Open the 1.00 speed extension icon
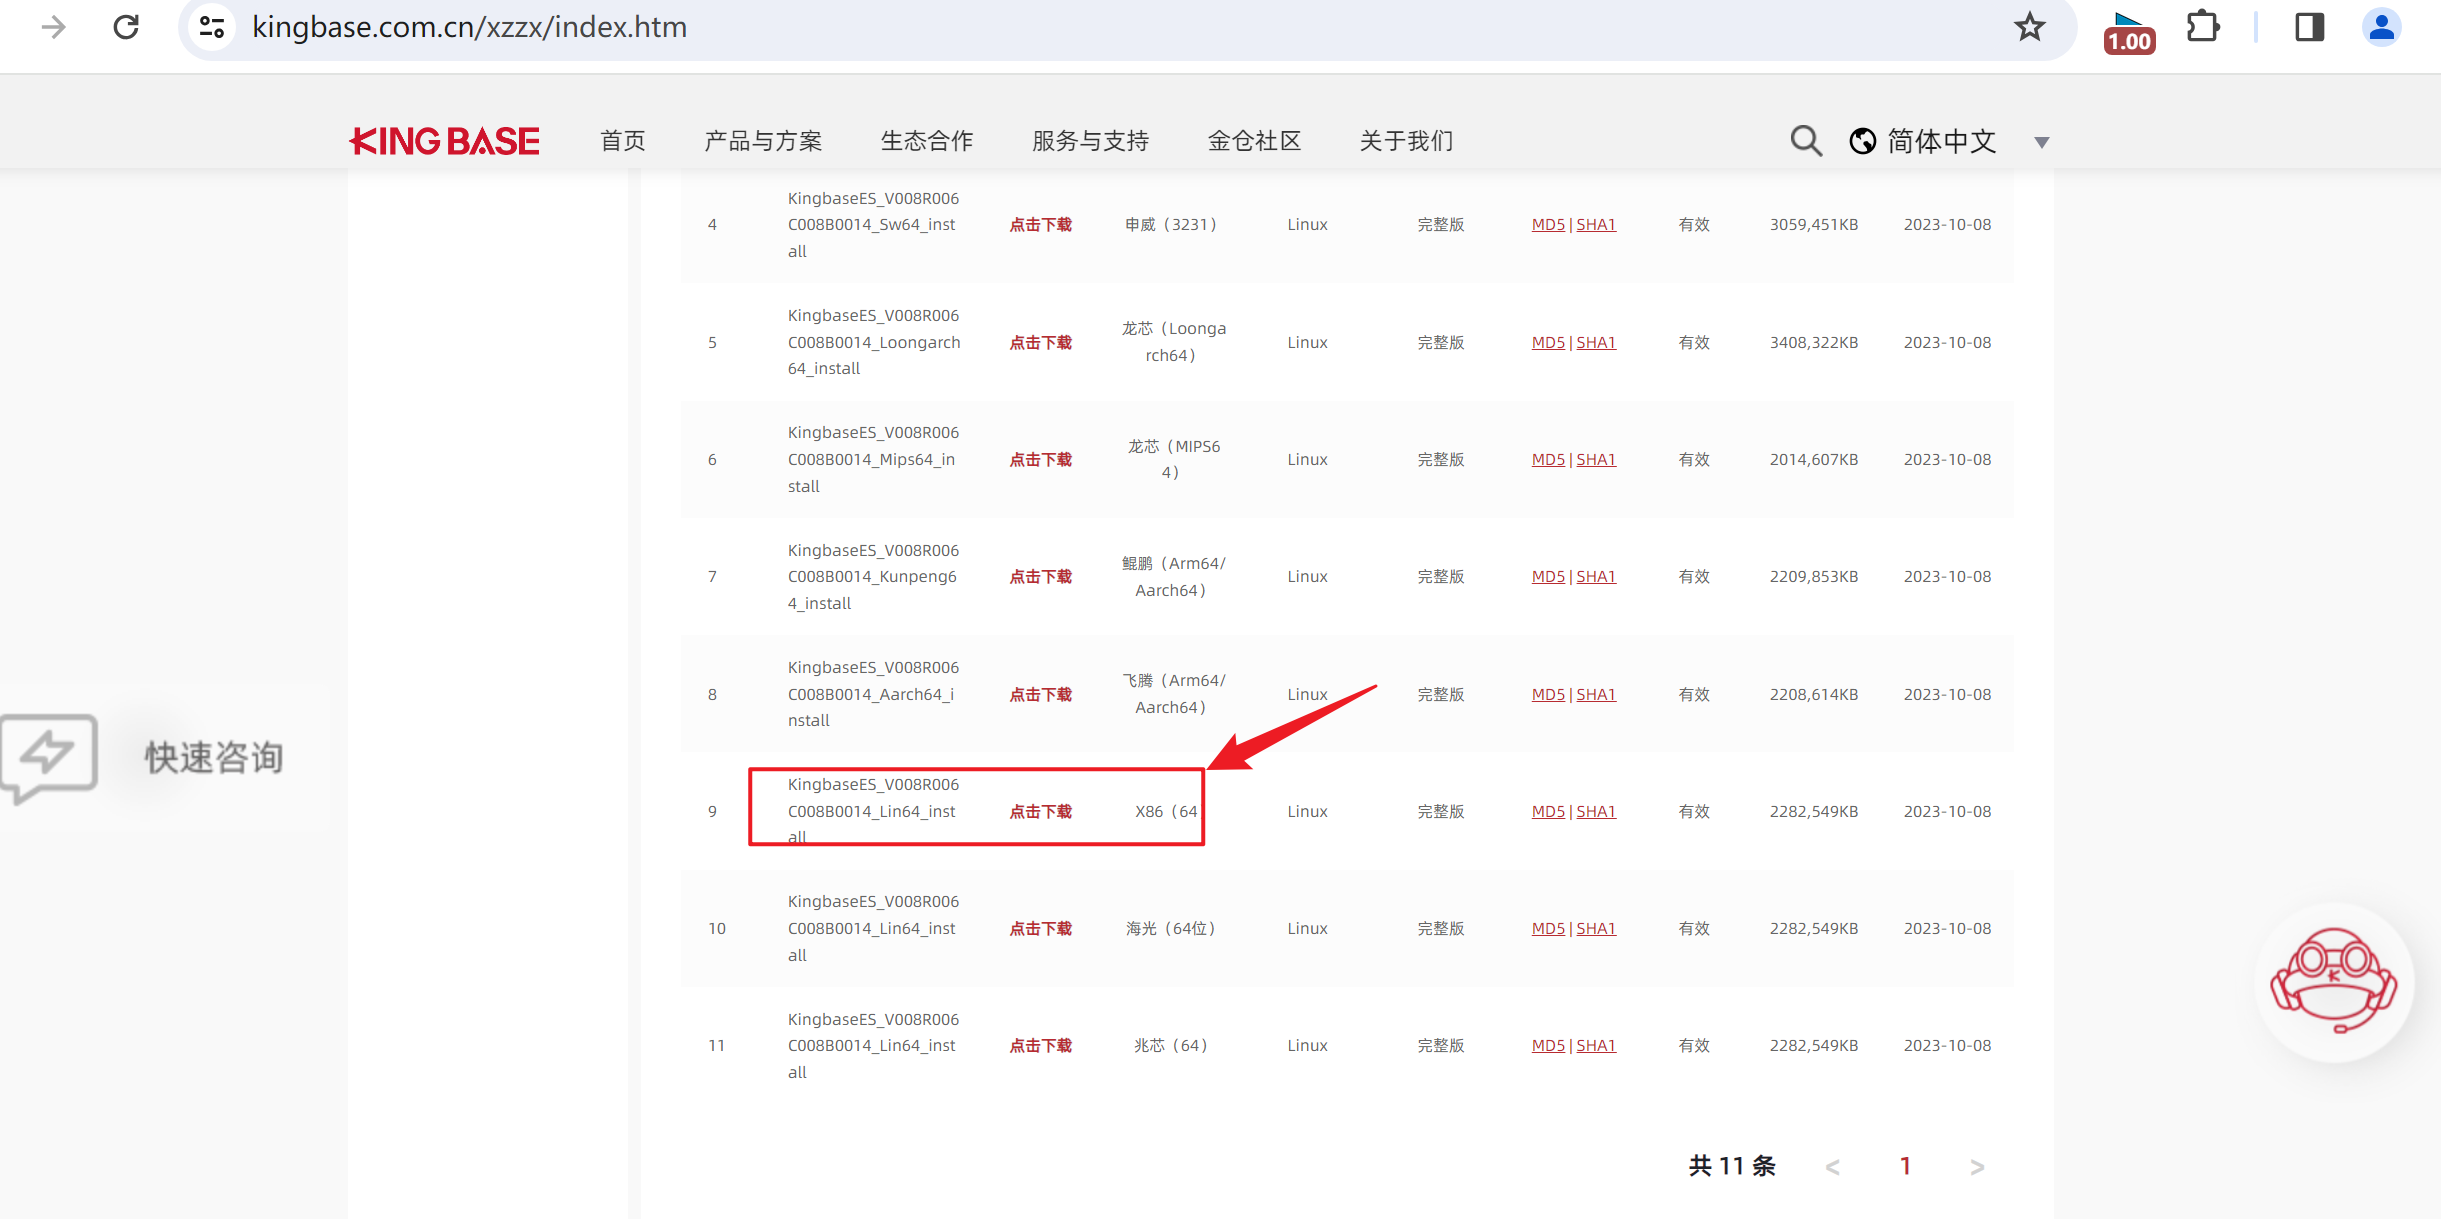The image size is (2441, 1219). (x=2129, y=32)
